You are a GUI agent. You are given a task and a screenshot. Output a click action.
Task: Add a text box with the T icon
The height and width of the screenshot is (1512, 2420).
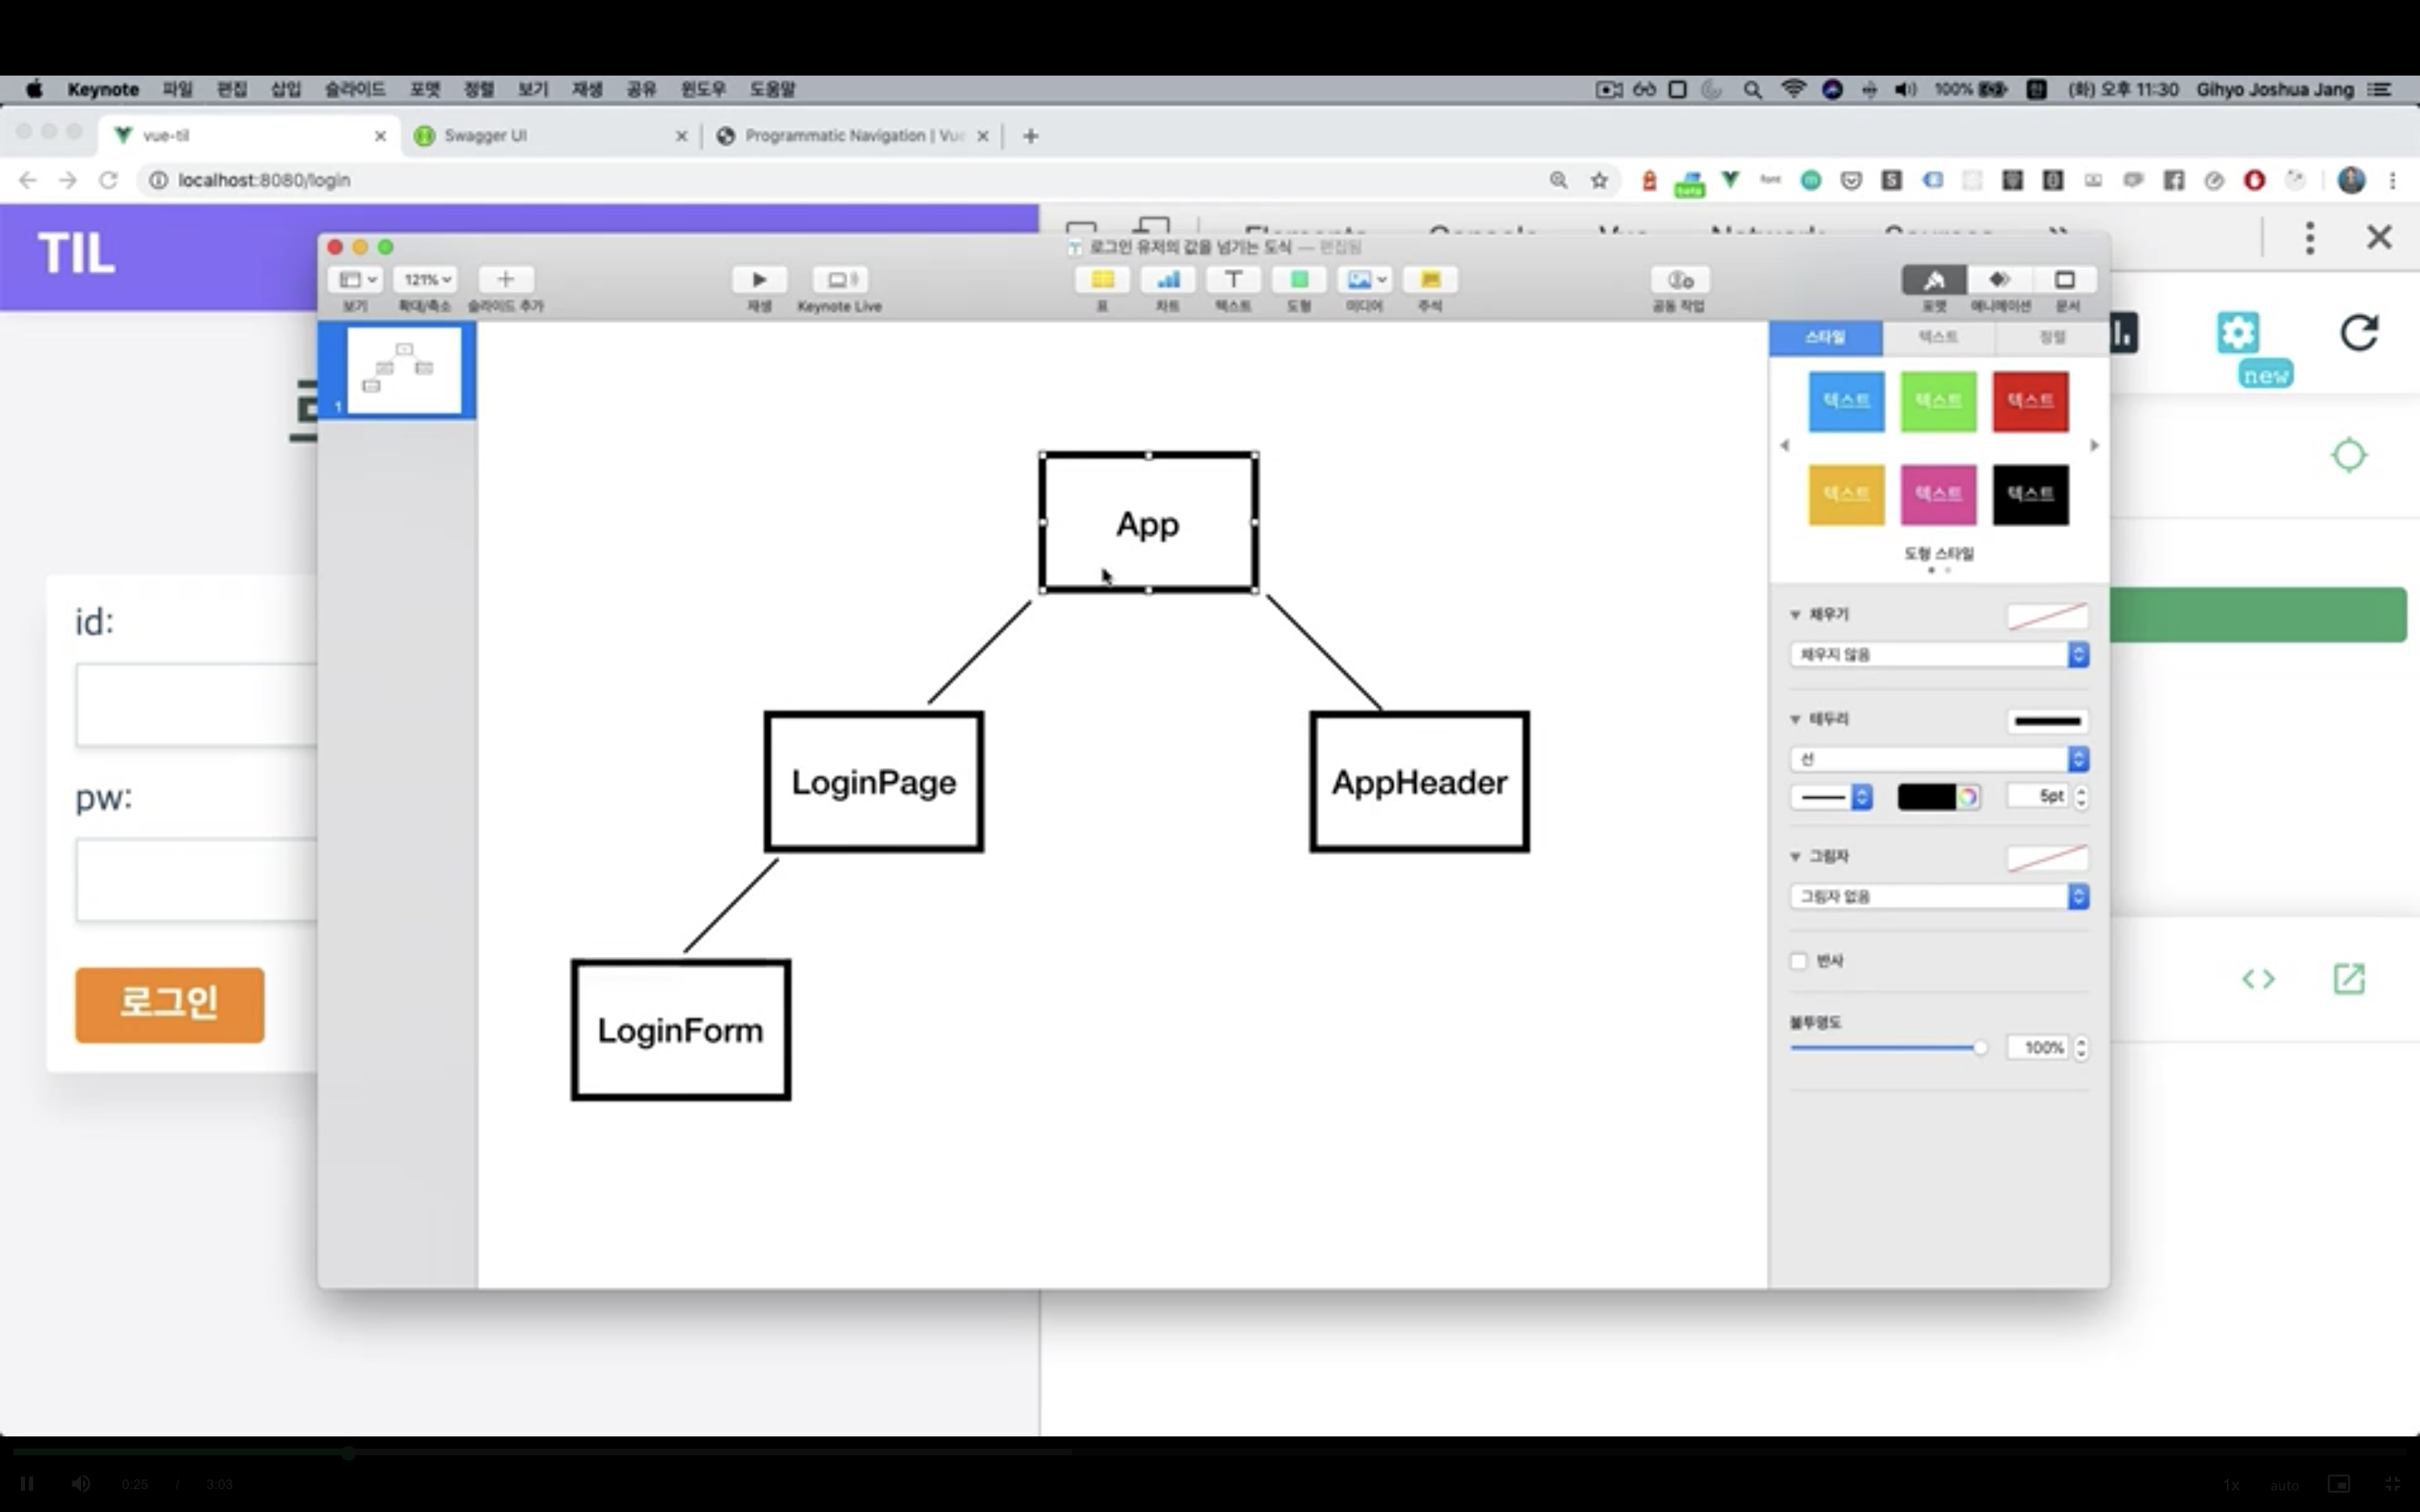coord(1233,280)
